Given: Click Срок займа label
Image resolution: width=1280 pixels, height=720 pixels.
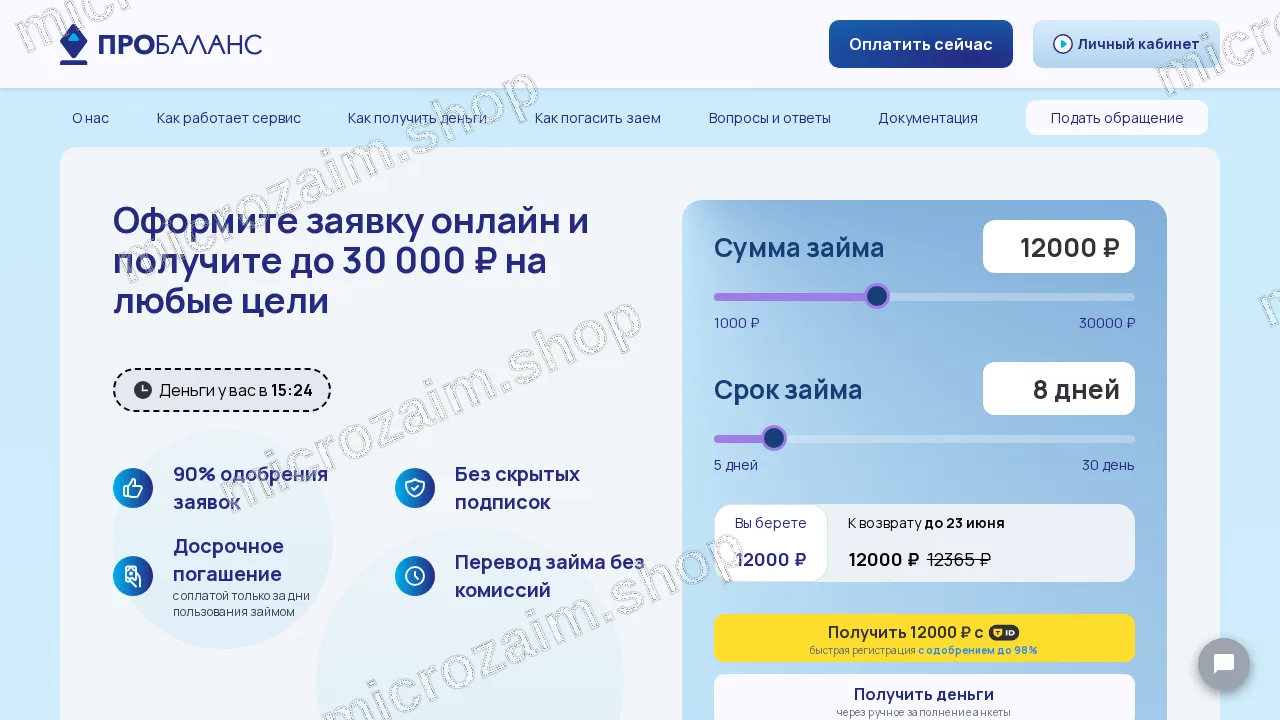Looking at the screenshot, I should coord(788,389).
